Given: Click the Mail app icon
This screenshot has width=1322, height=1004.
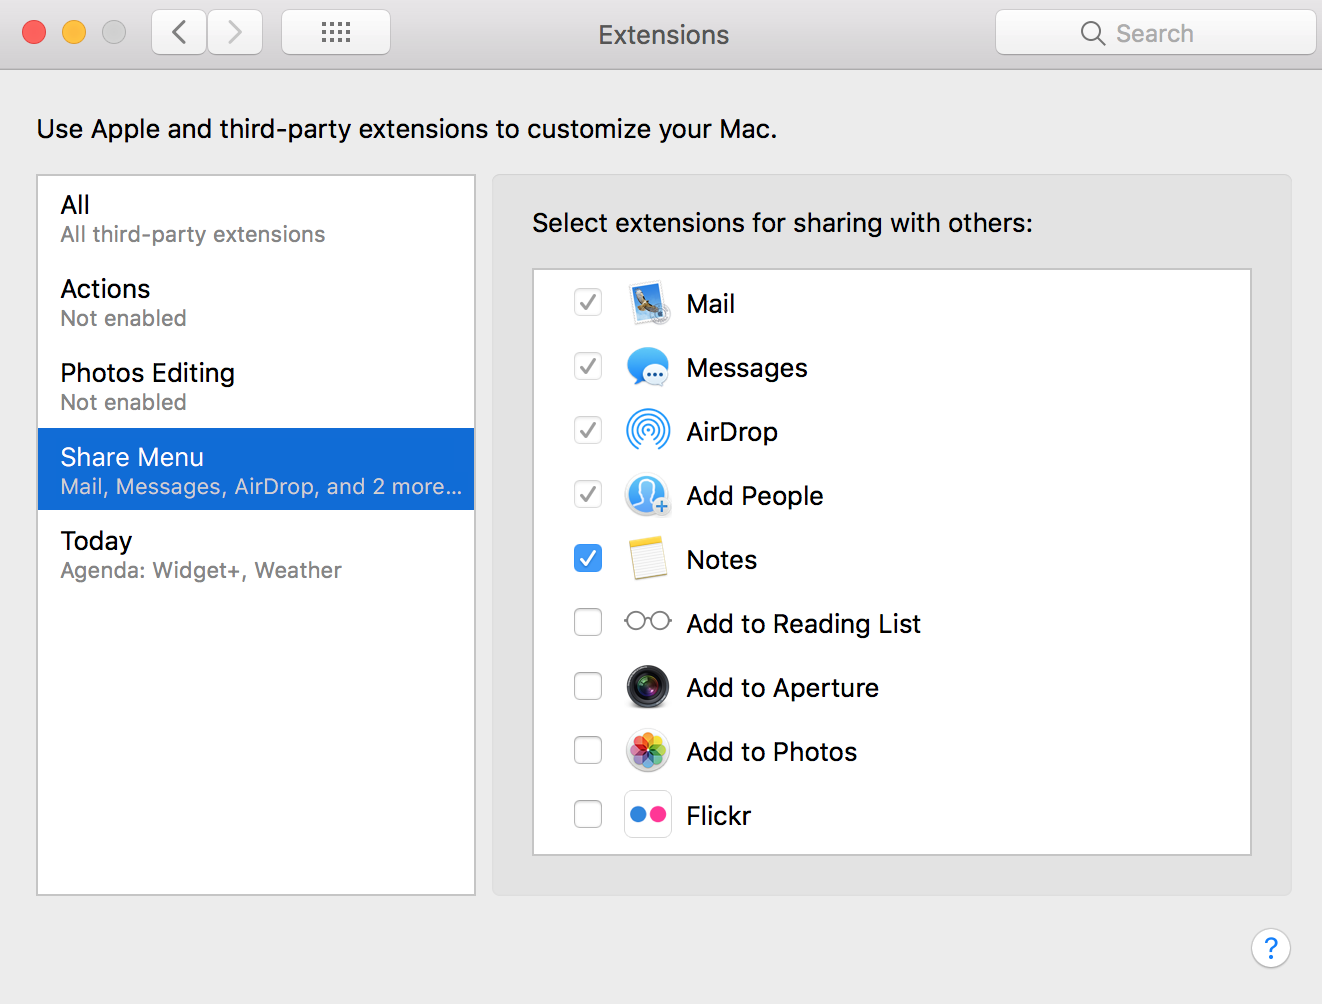Looking at the screenshot, I should (x=648, y=303).
